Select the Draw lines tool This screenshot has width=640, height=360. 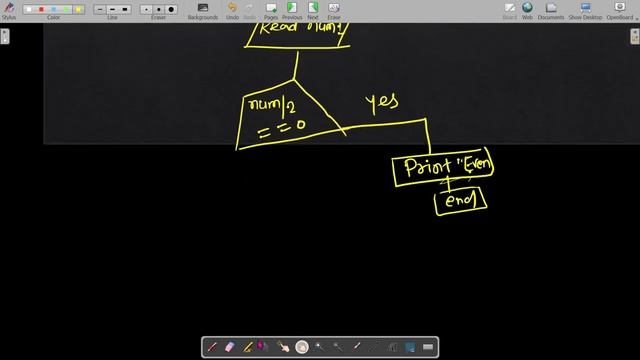click(x=373, y=347)
